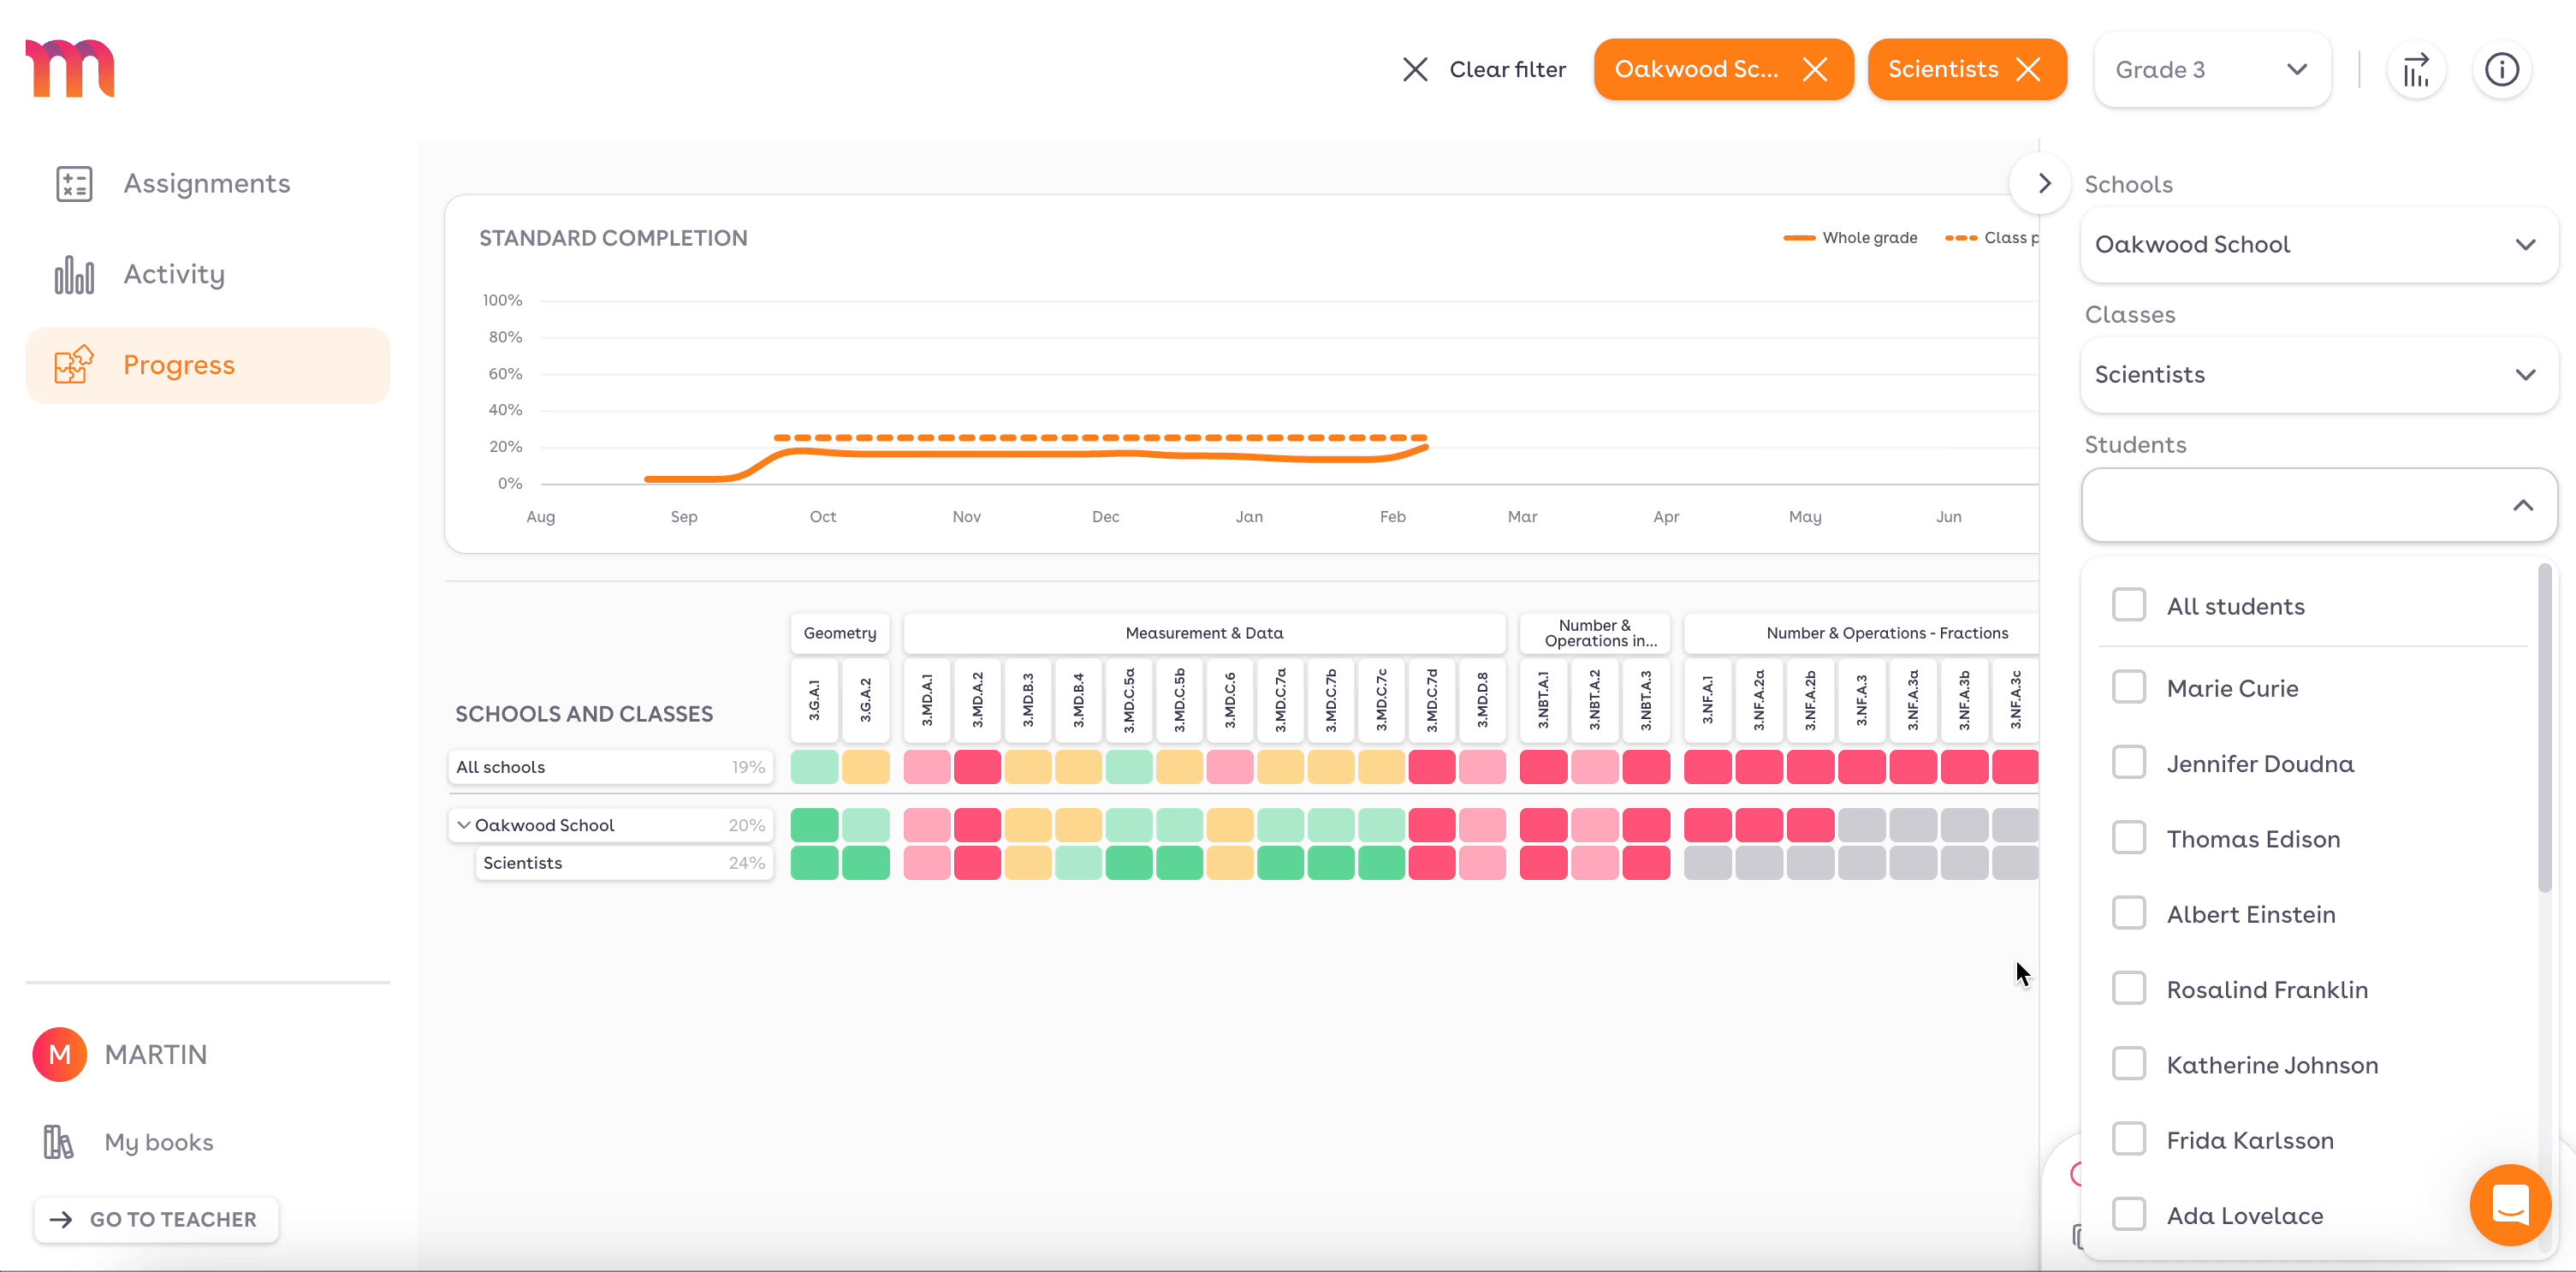Collapse the Students dropdown chevron
Image resolution: width=2576 pixels, height=1272 pixels.
click(x=2523, y=505)
